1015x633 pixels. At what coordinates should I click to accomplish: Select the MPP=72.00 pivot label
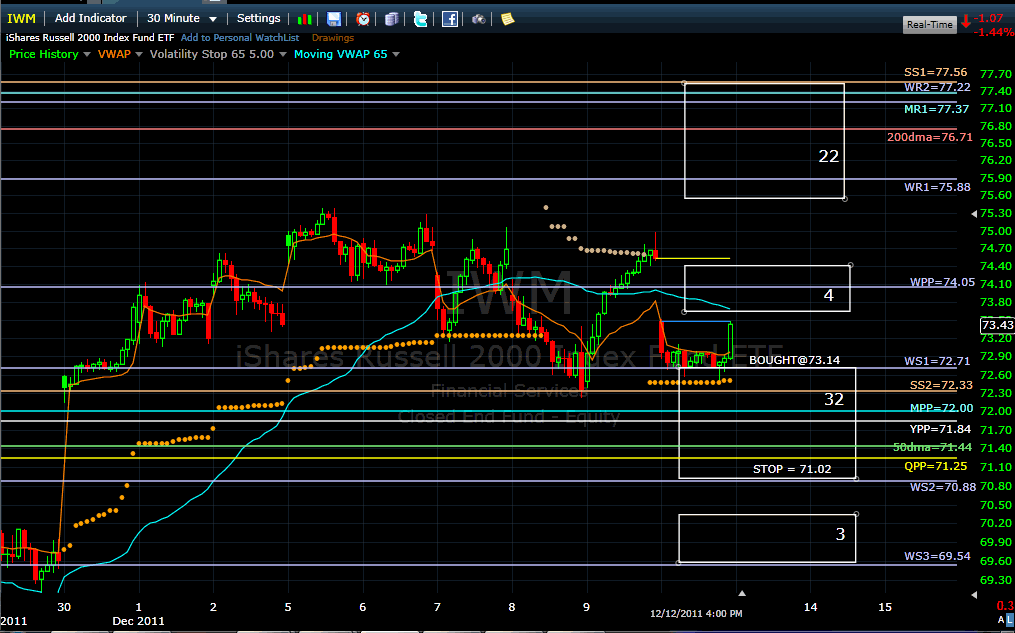pyautogui.click(x=941, y=408)
